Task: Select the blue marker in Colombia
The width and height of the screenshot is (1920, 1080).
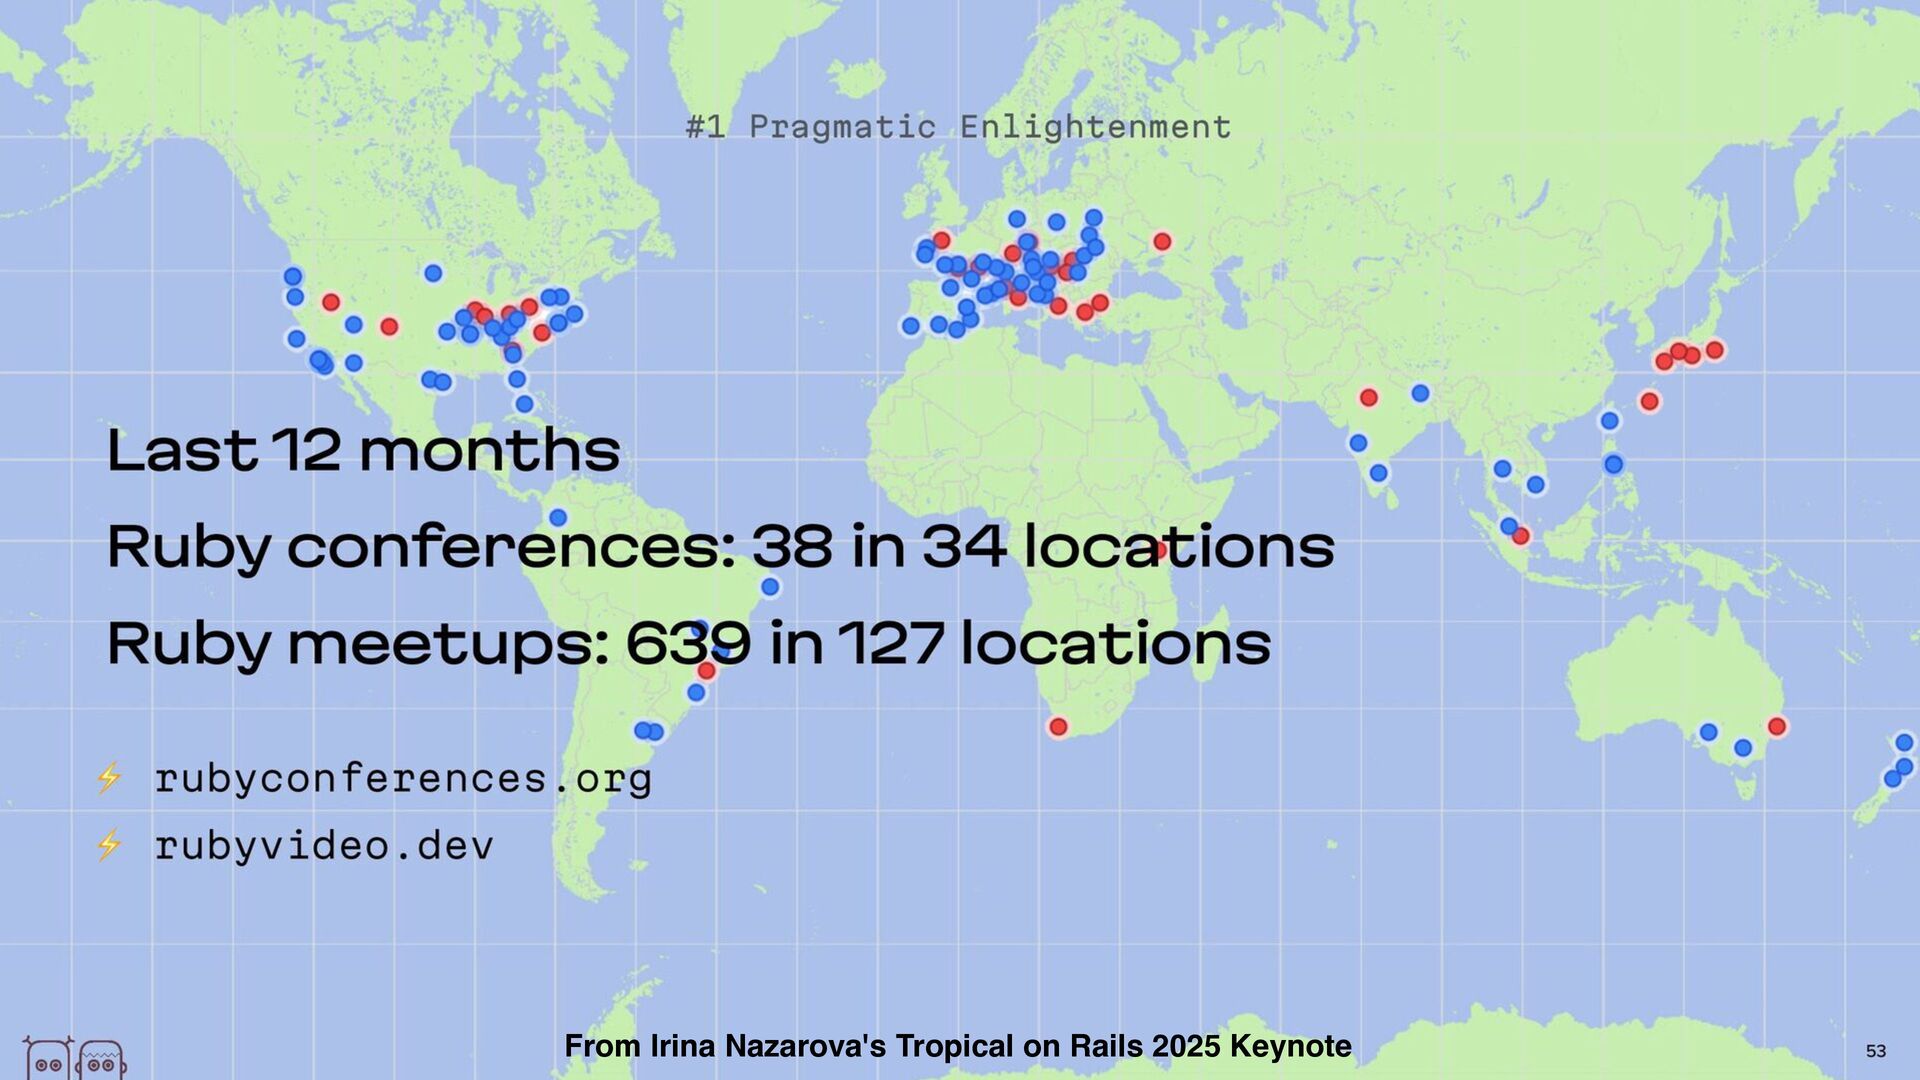Action: [x=558, y=518]
